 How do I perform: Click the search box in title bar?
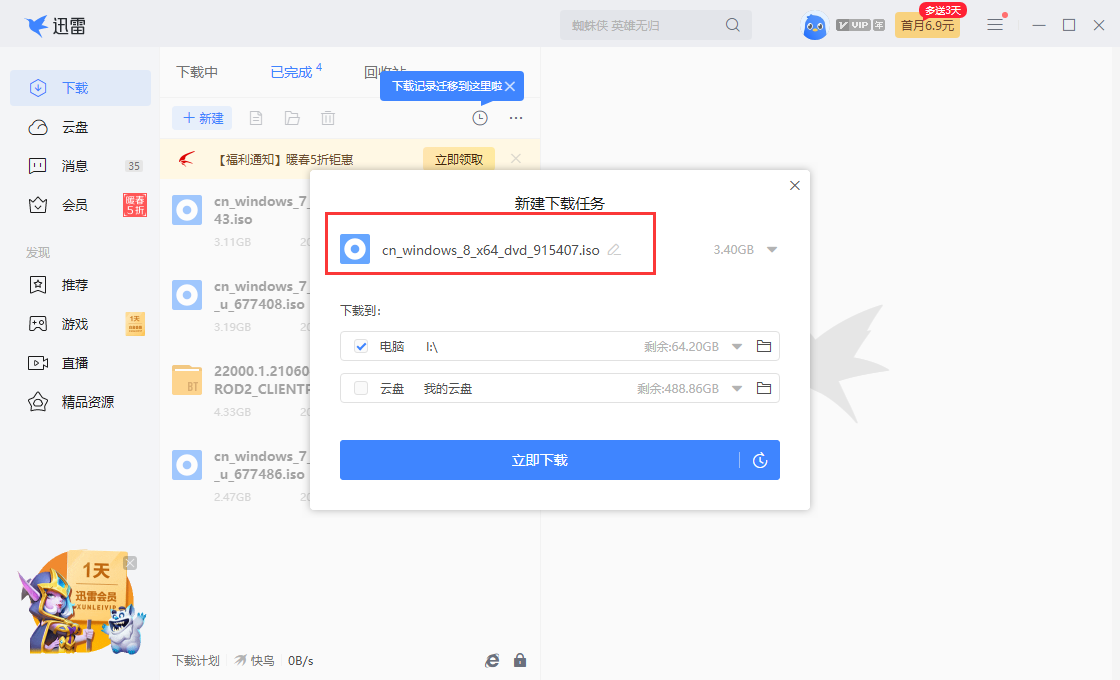tap(656, 25)
